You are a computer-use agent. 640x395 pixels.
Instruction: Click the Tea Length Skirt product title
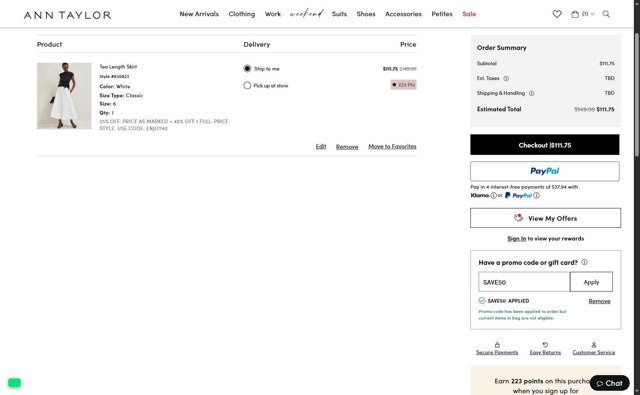point(118,67)
